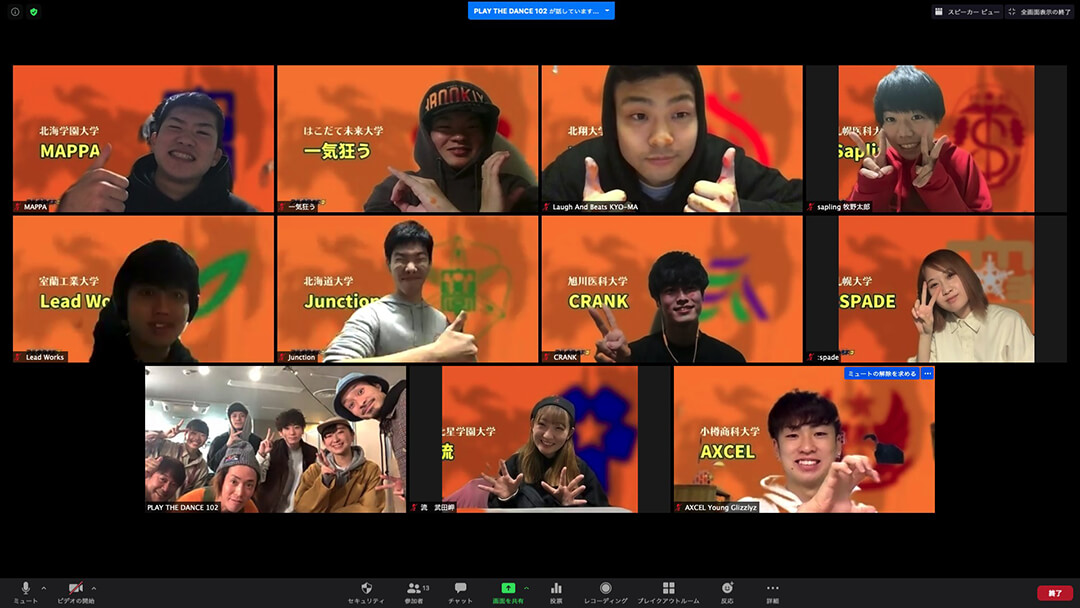The width and height of the screenshot is (1080, 608).
Task: Click the red End meeting button
Action: pos(1054,593)
